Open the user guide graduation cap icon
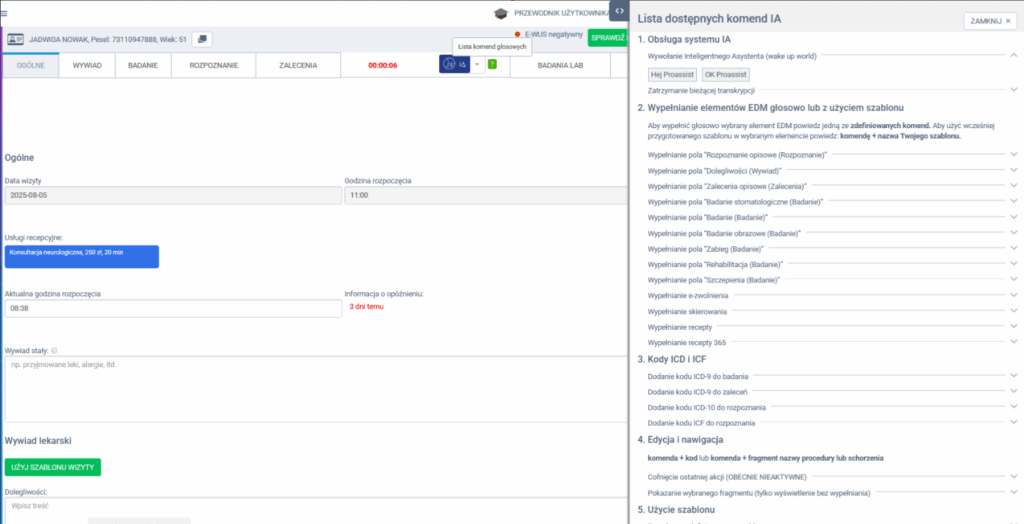 [501, 13]
